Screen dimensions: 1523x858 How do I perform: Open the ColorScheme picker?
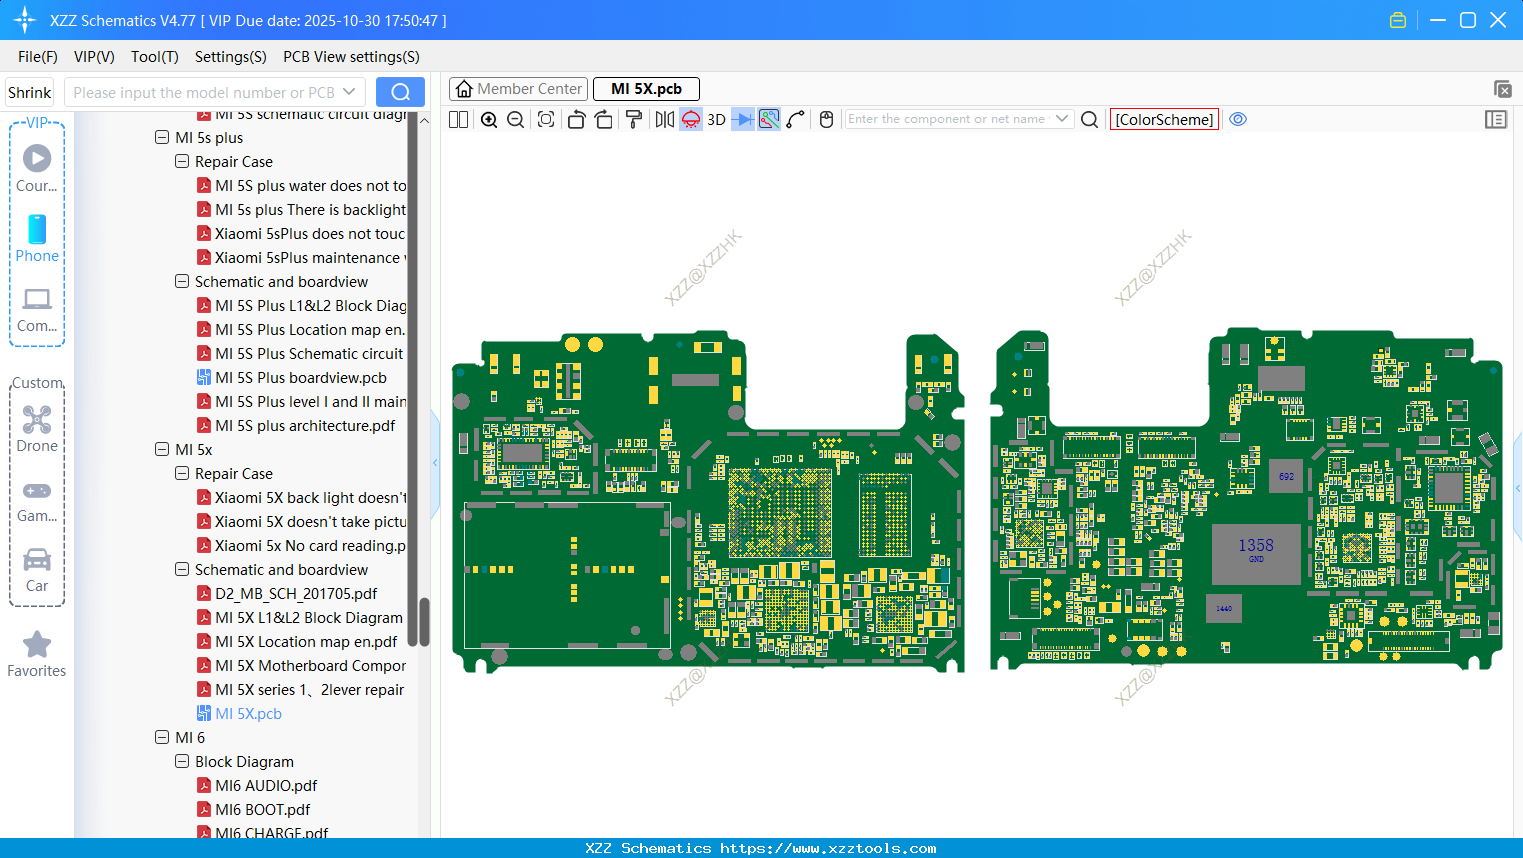point(1164,120)
